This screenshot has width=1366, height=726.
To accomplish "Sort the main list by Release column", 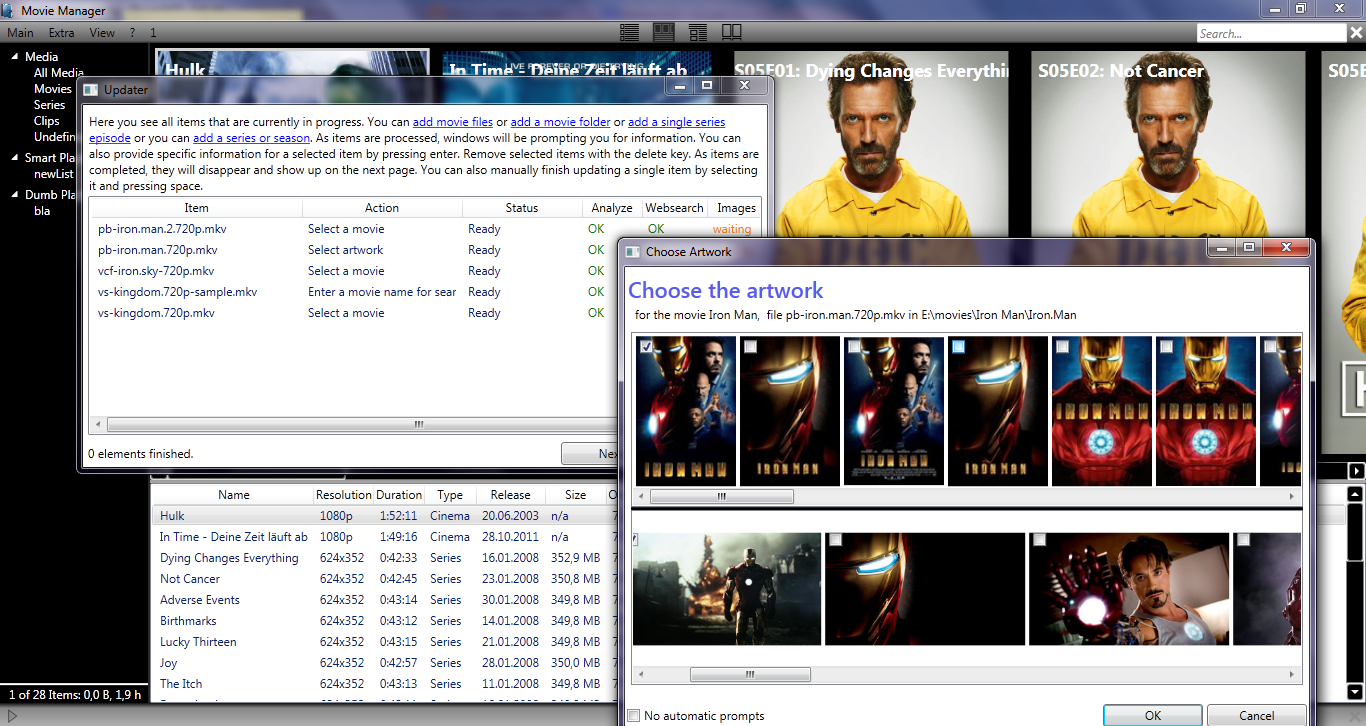I will [510, 495].
